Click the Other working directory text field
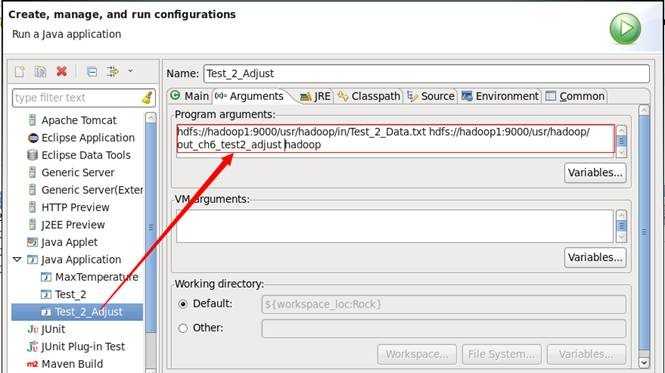This screenshot has height=373, width=665. [444, 328]
